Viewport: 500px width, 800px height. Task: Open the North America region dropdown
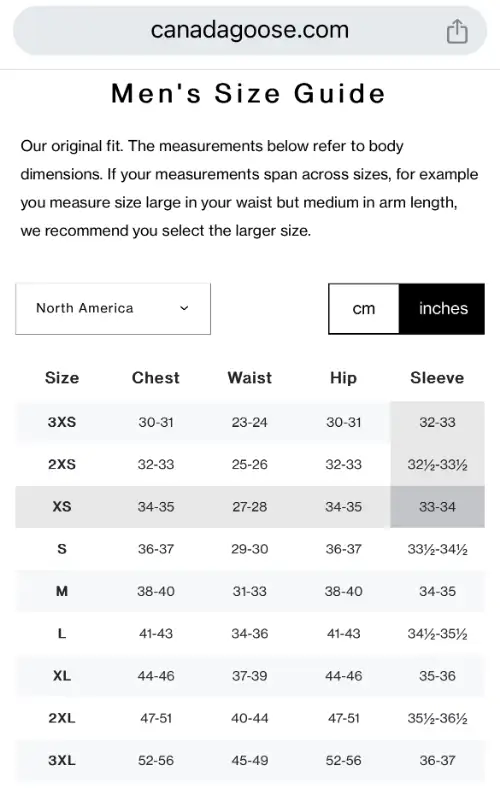[113, 309]
